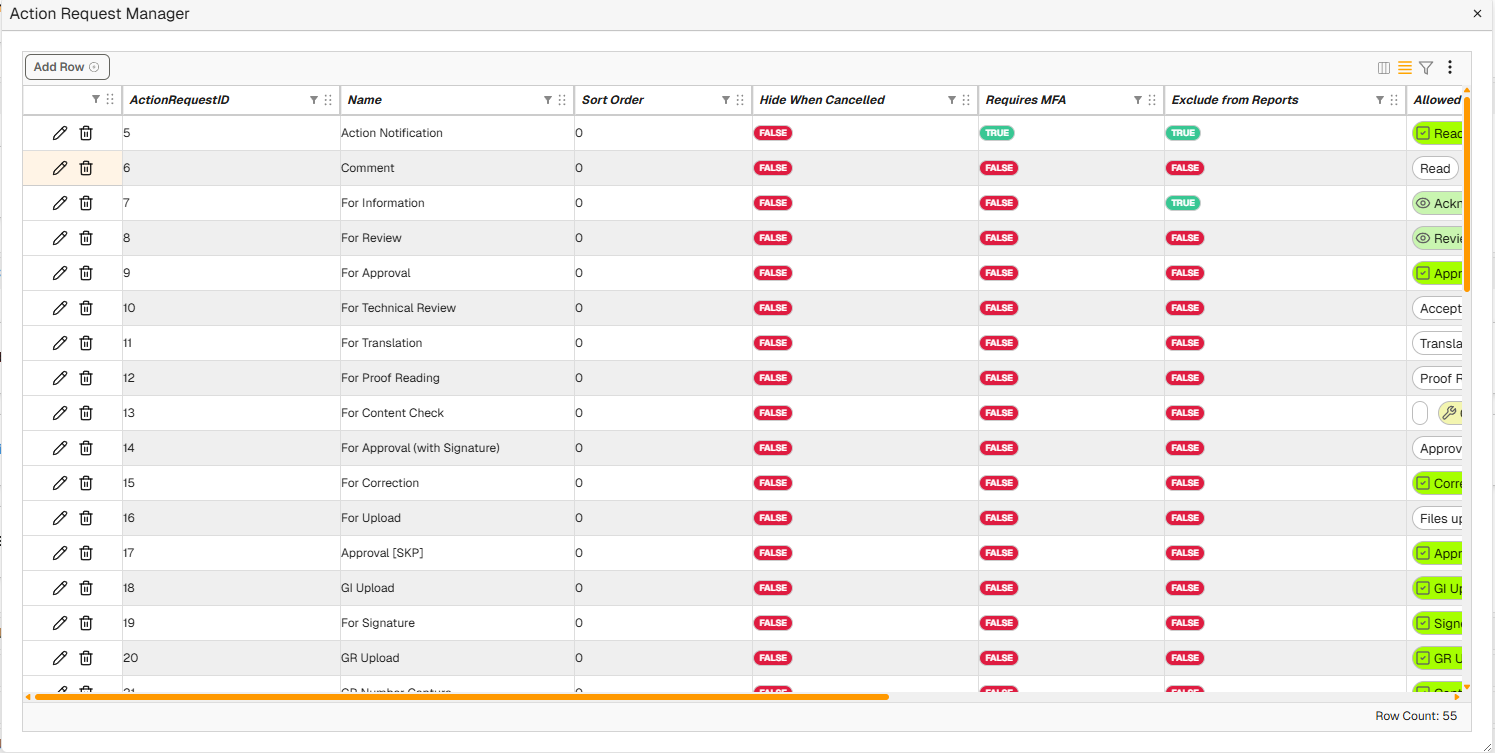
Task: Close the Action Request Manager dialog
Action: tap(1477, 14)
